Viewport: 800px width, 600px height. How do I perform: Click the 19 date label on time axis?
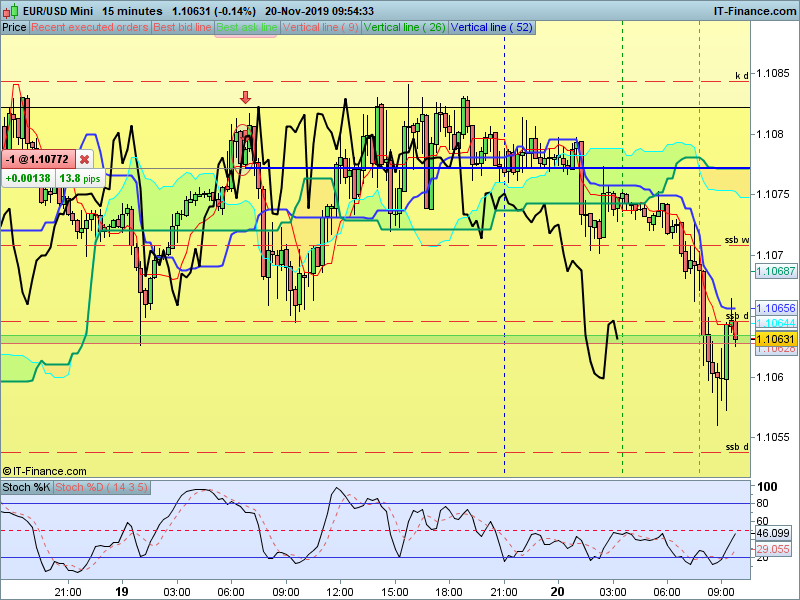coord(121,591)
